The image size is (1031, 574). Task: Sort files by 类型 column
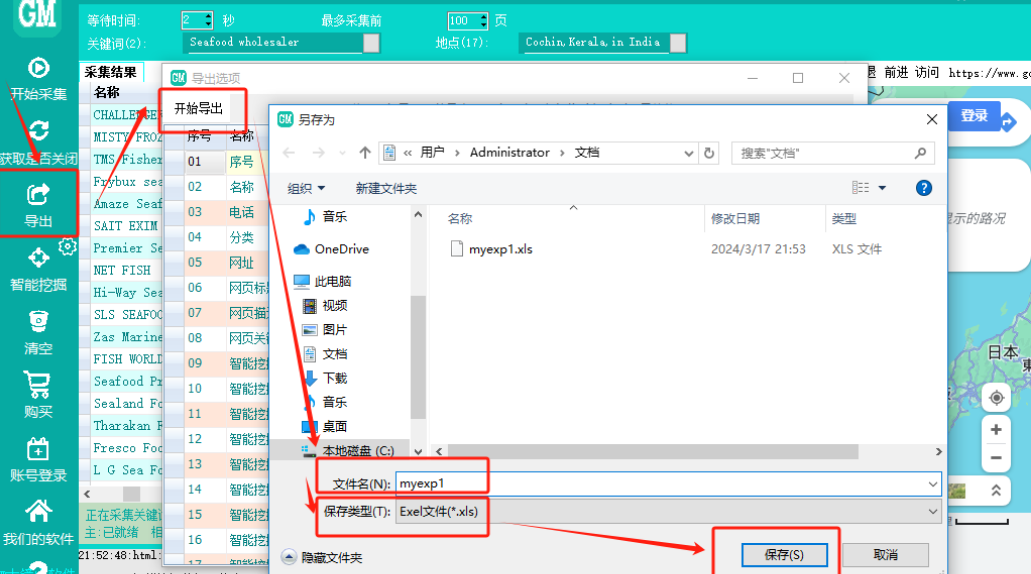point(844,218)
